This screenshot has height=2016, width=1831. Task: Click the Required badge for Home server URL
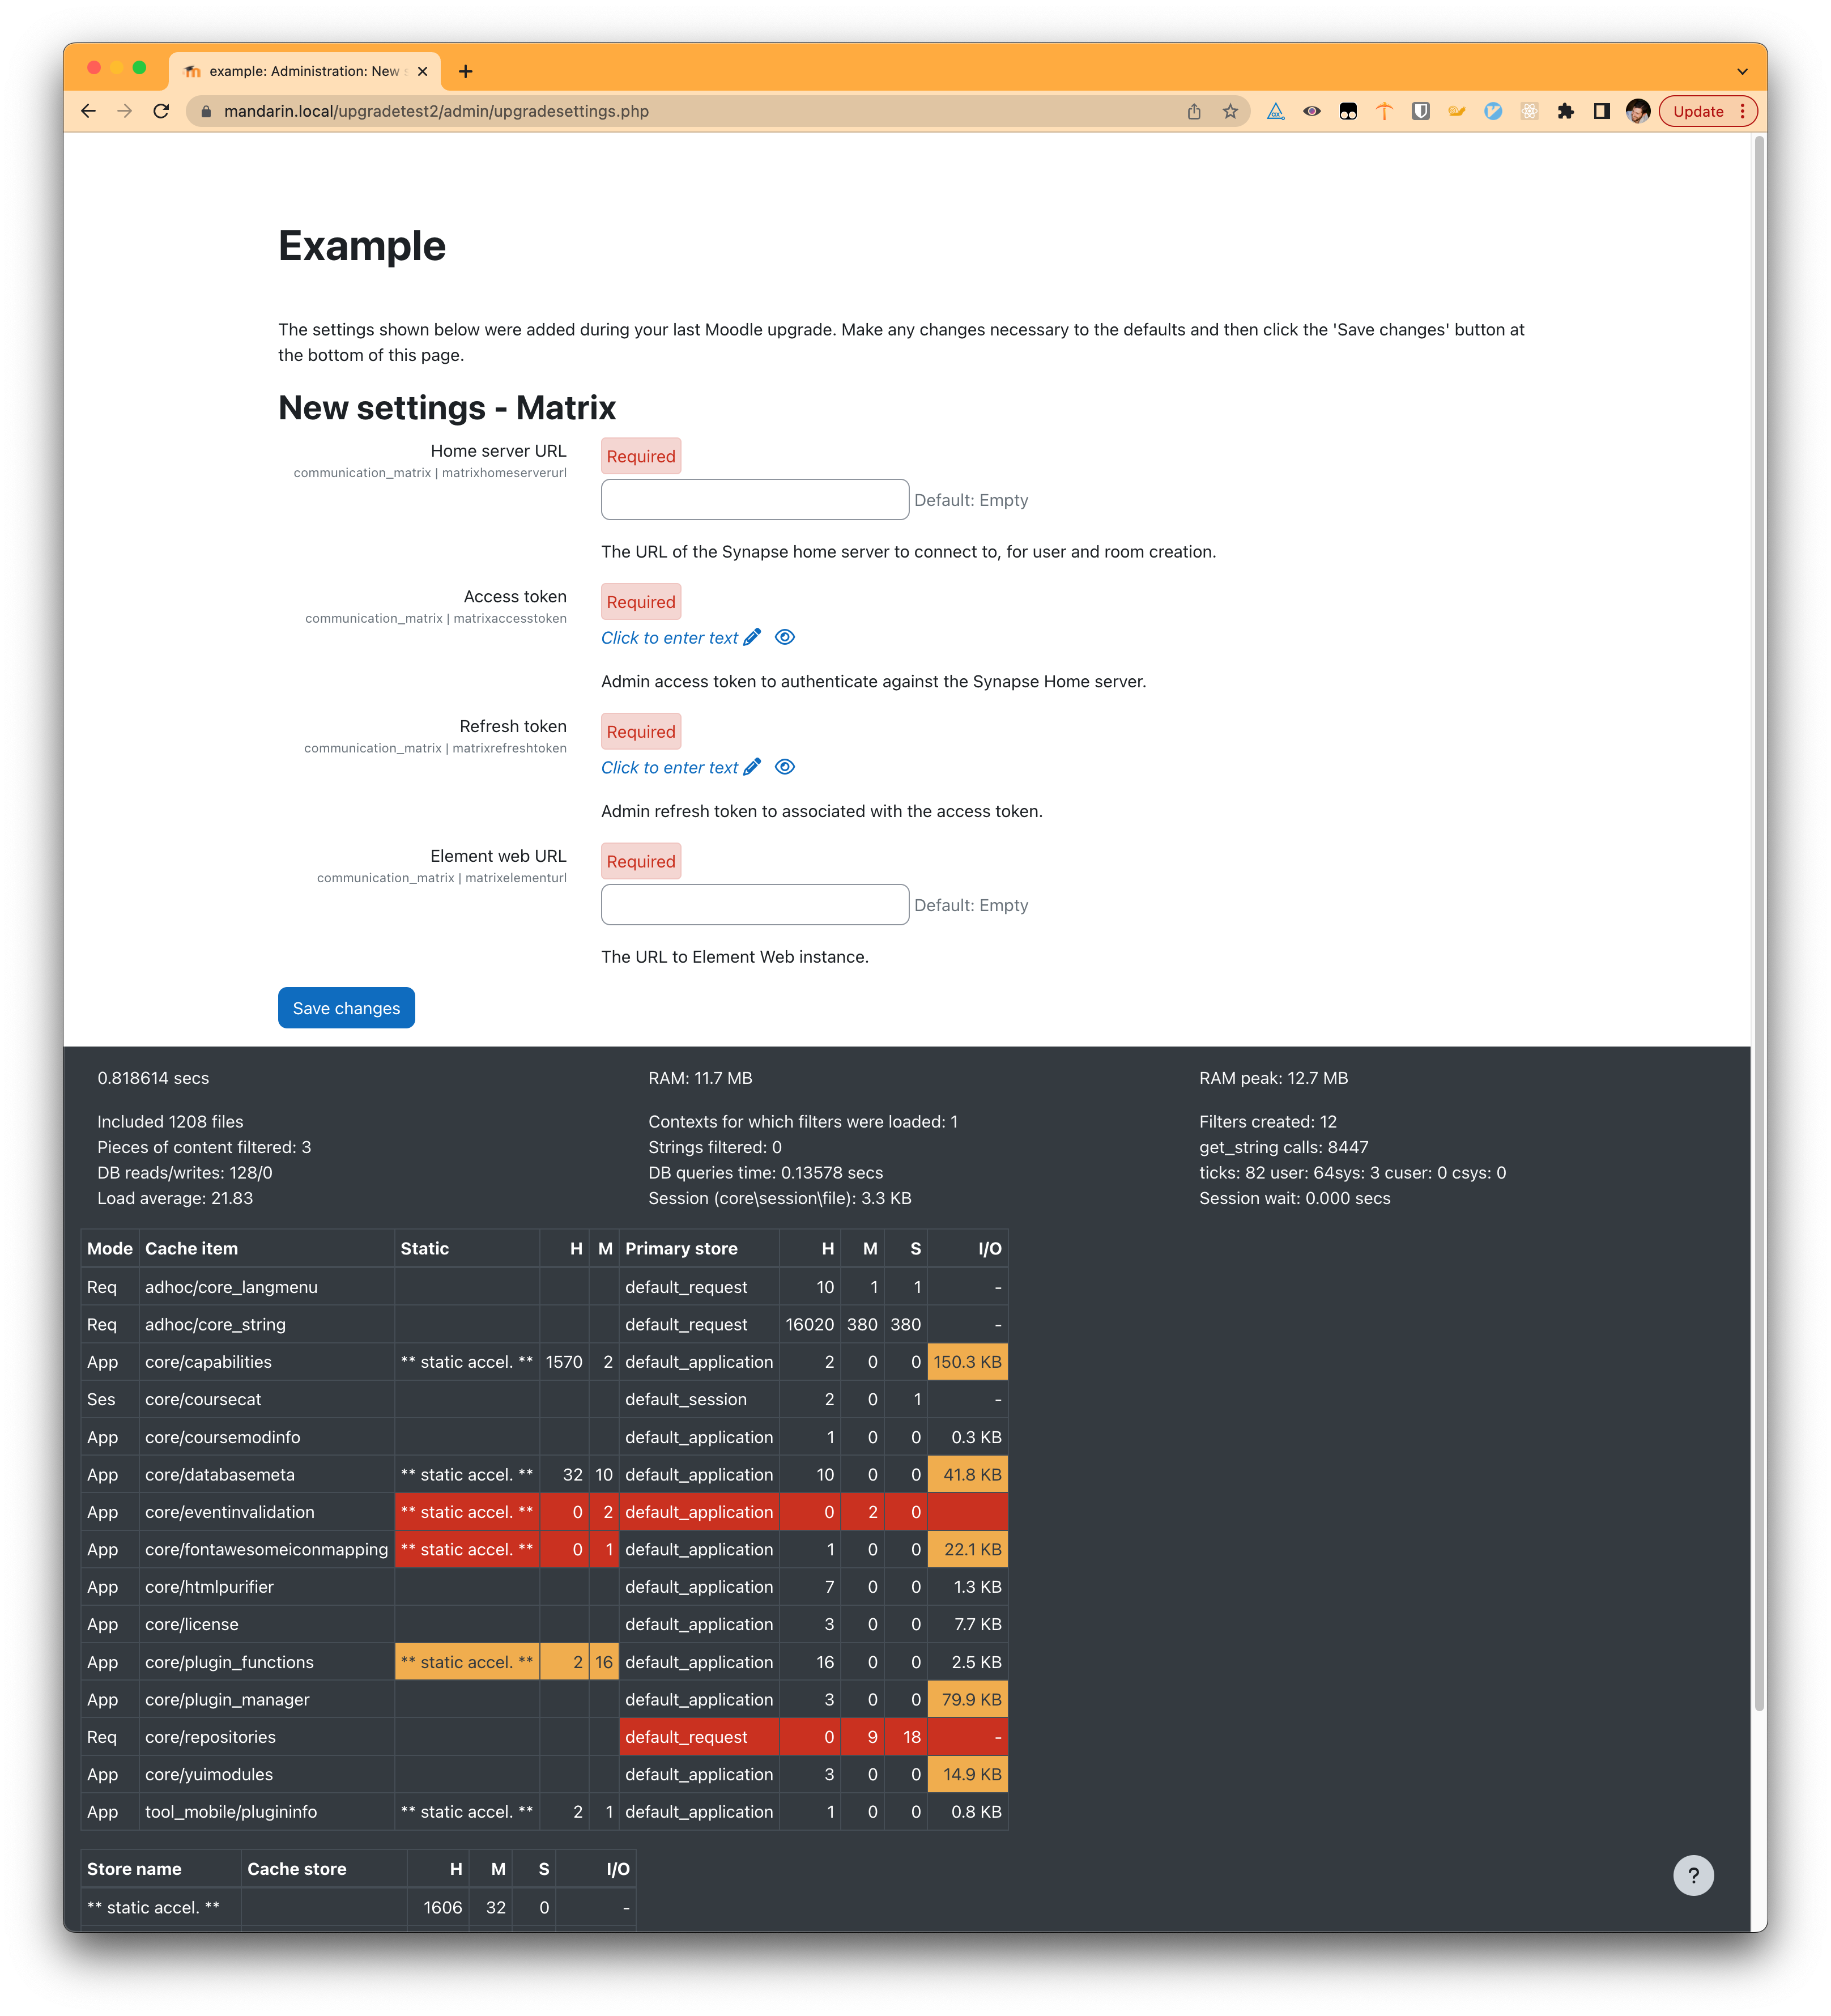click(x=641, y=456)
